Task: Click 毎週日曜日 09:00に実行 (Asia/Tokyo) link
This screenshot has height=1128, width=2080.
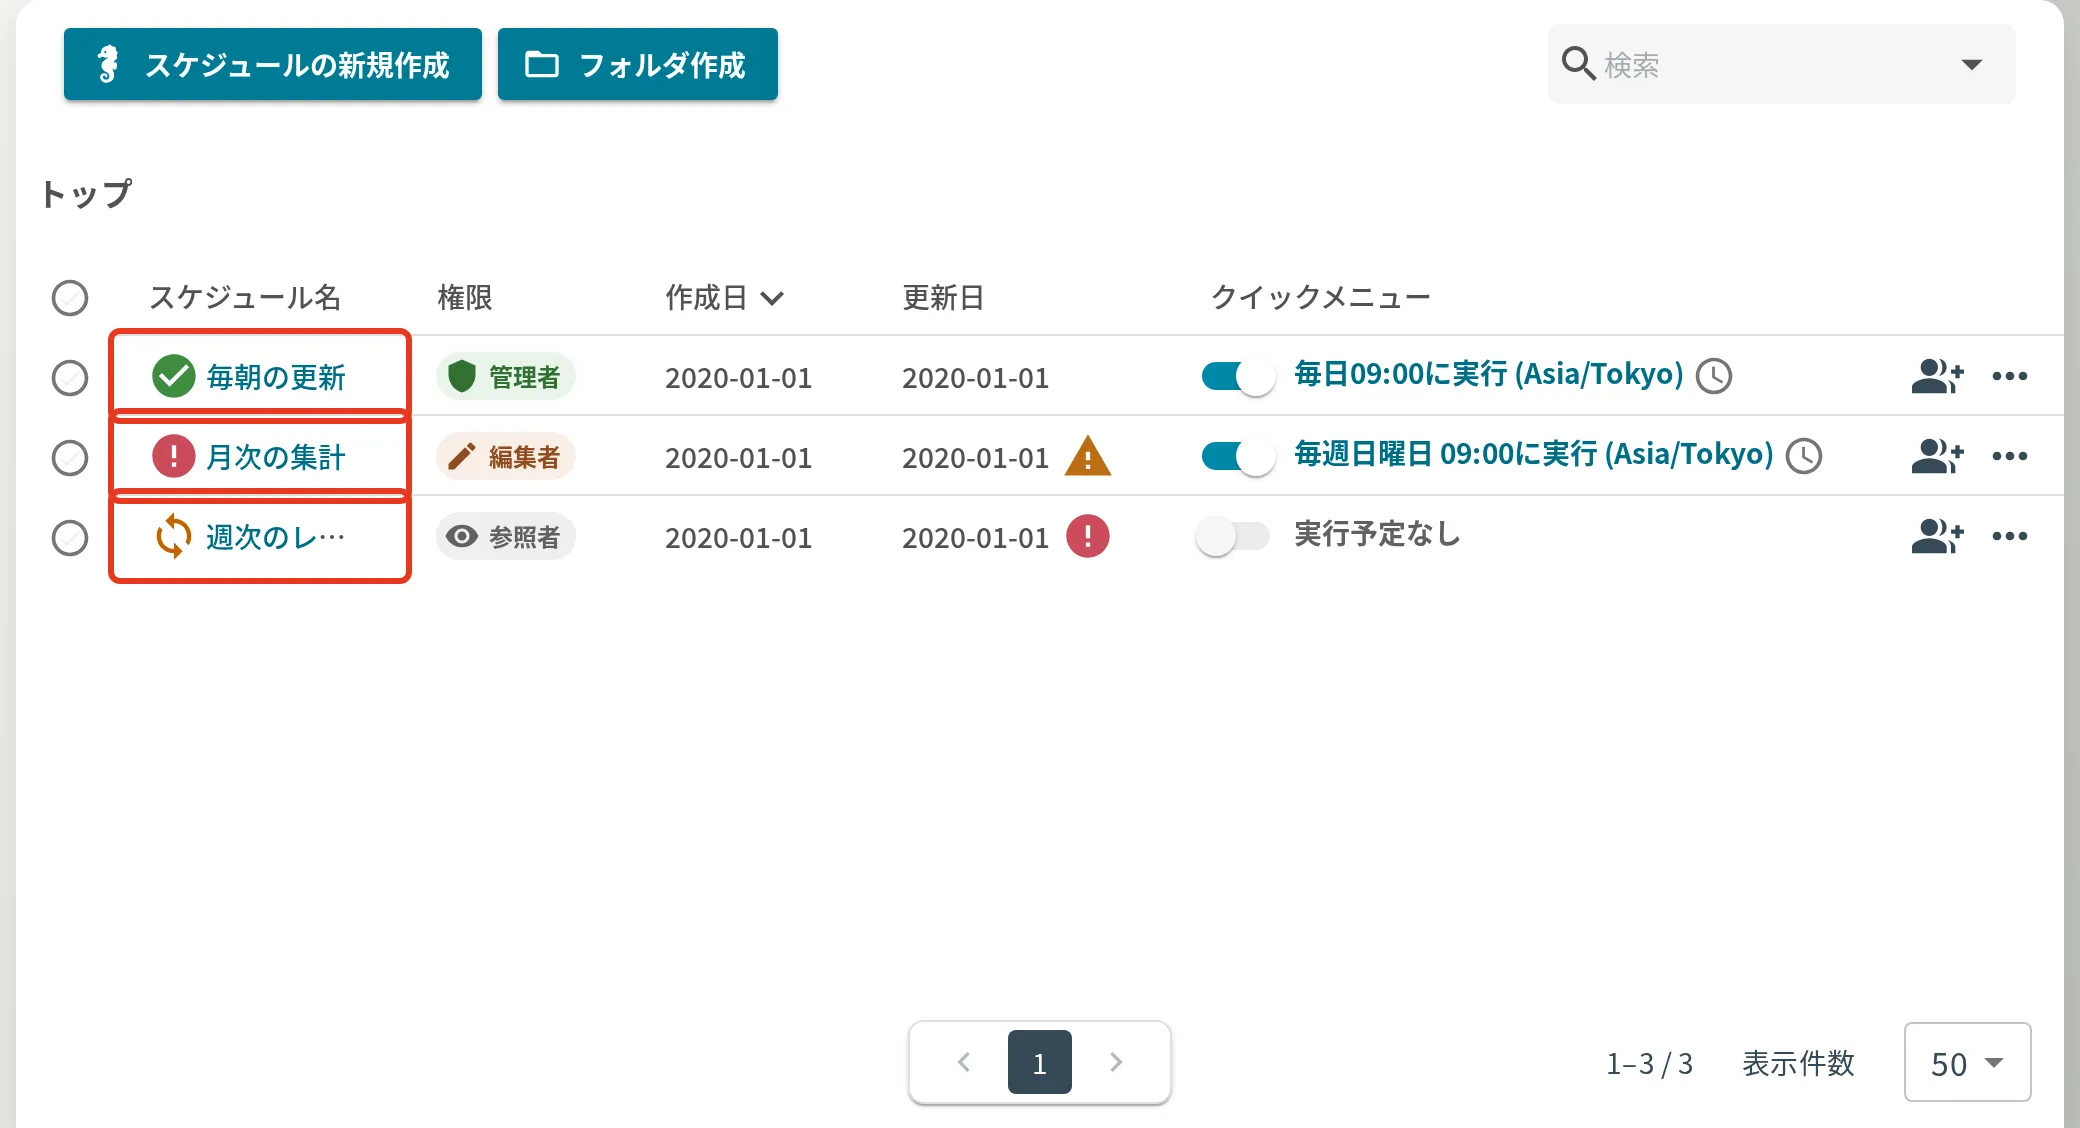Action: click(x=1534, y=454)
